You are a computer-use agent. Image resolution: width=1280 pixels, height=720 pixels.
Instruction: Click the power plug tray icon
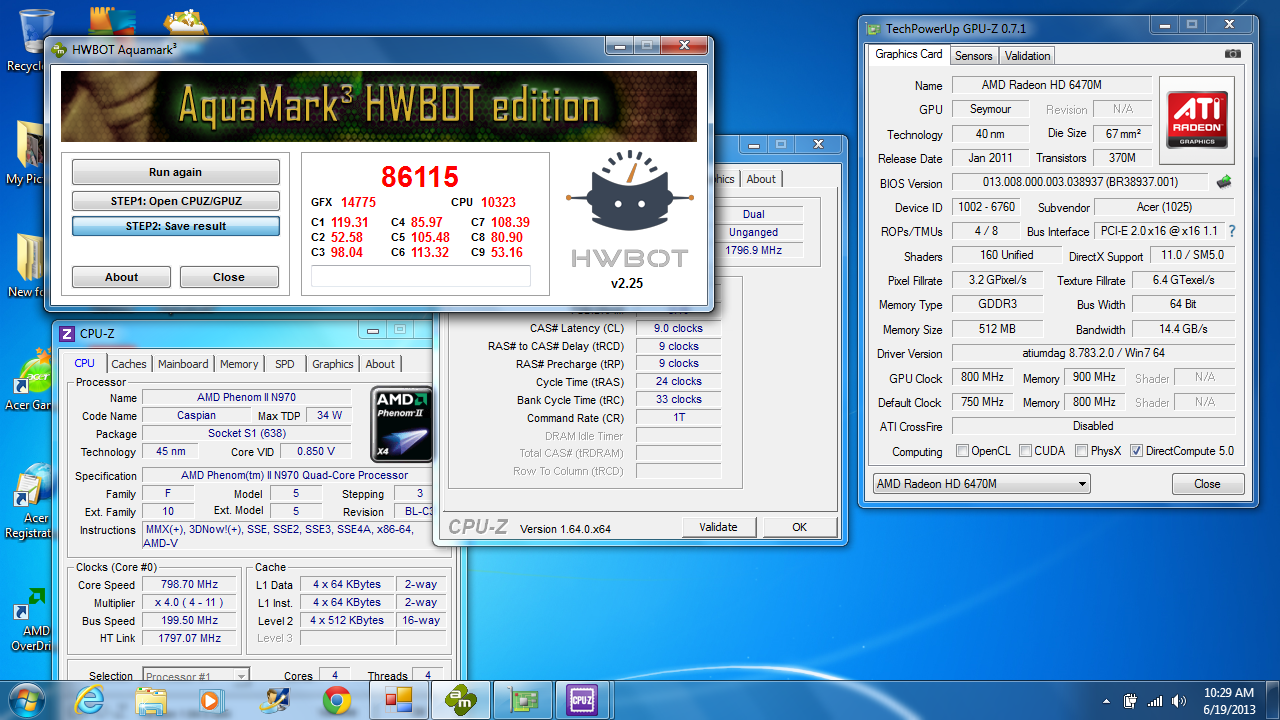1129,701
